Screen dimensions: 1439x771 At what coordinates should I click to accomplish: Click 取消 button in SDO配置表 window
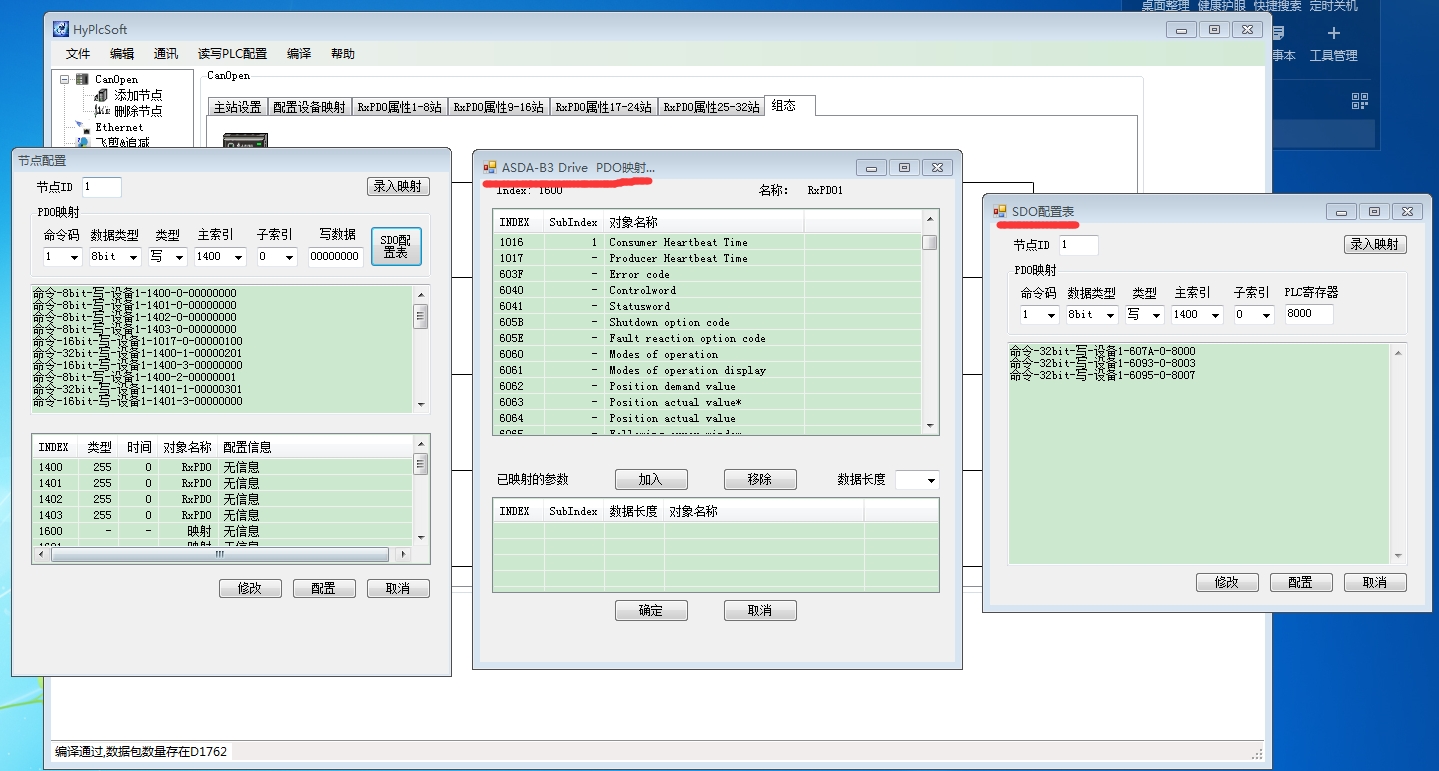coord(1375,582)
